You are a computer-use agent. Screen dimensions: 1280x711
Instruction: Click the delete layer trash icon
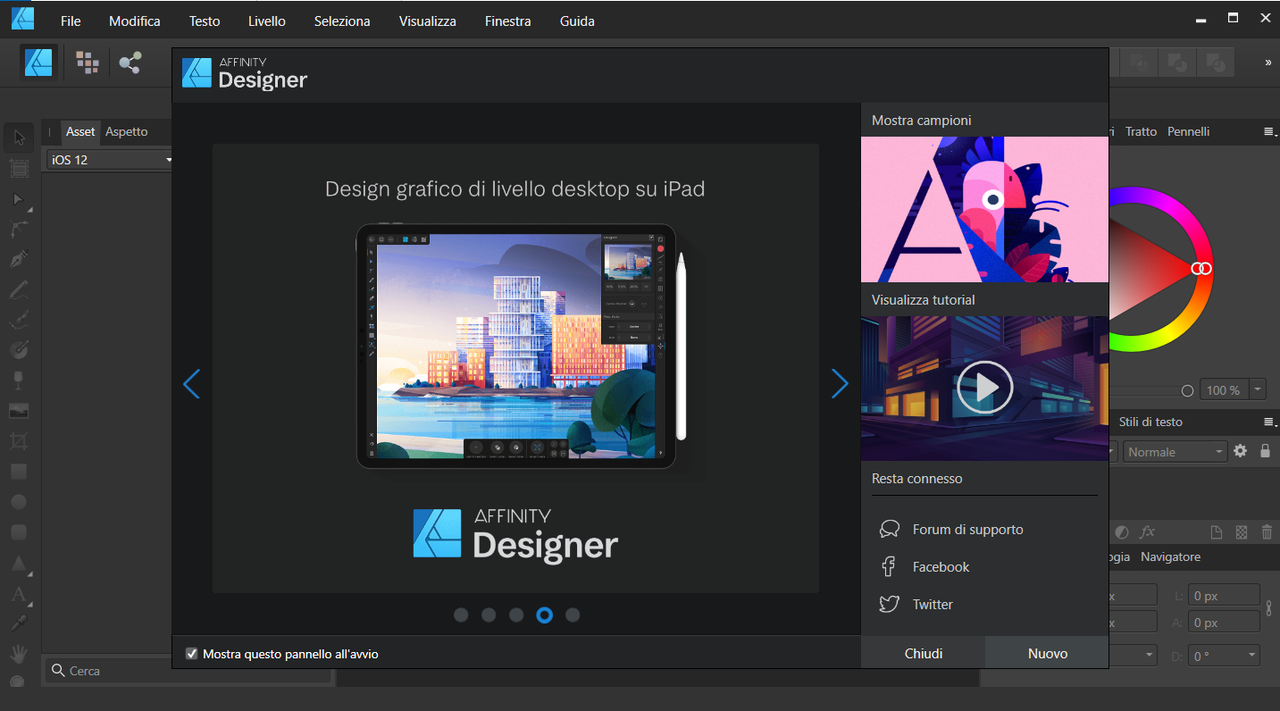tap(1267, 532)
